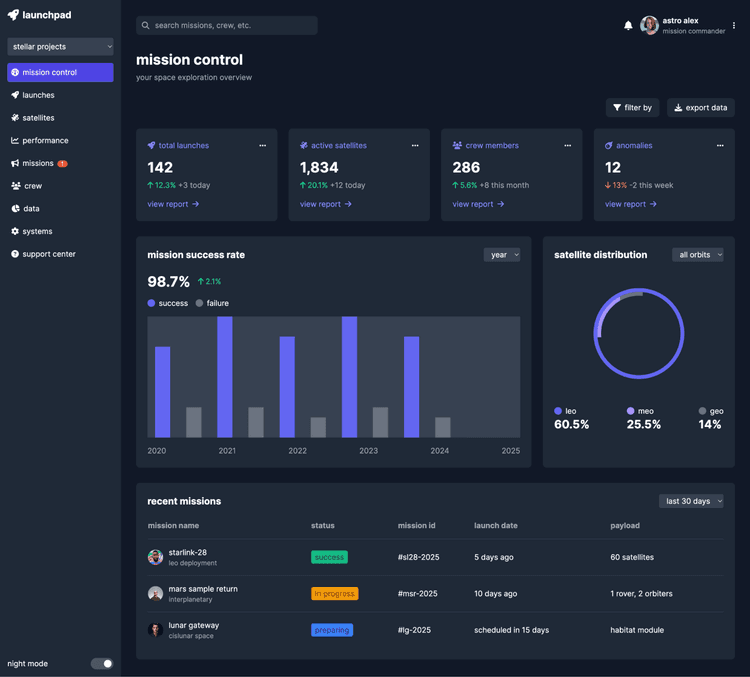Toggle the failure legend series
Viewport: 750px width, 677px height.
coord(212,303)
